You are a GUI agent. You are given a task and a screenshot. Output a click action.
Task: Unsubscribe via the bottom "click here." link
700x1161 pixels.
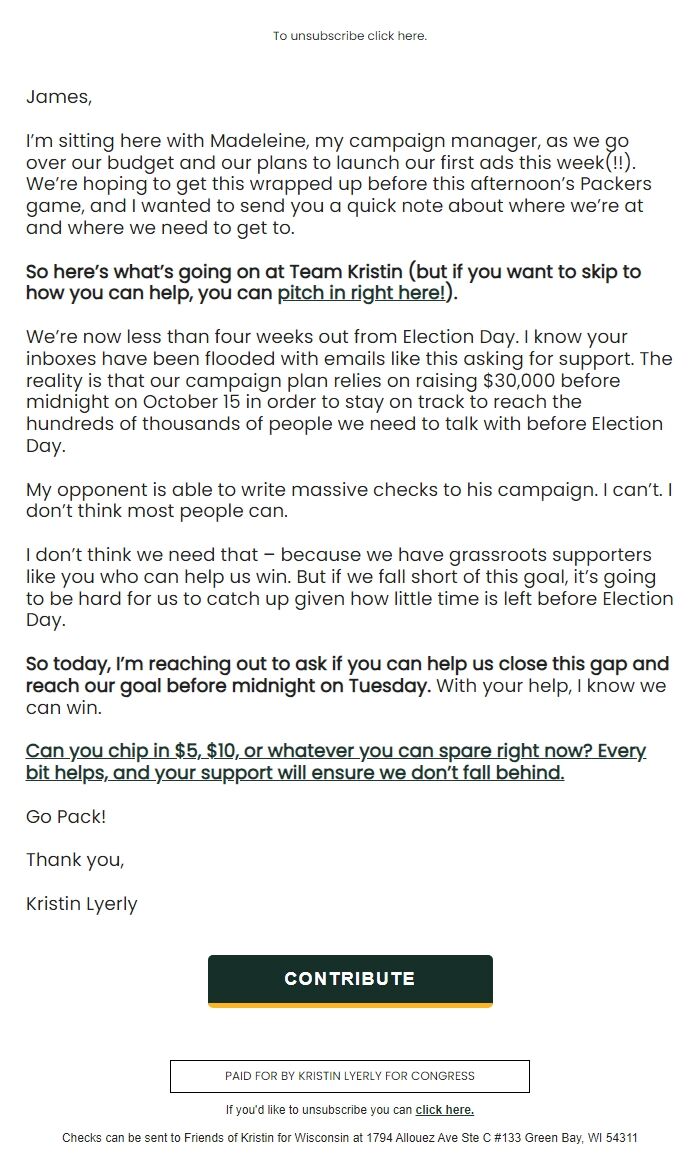447,1109
